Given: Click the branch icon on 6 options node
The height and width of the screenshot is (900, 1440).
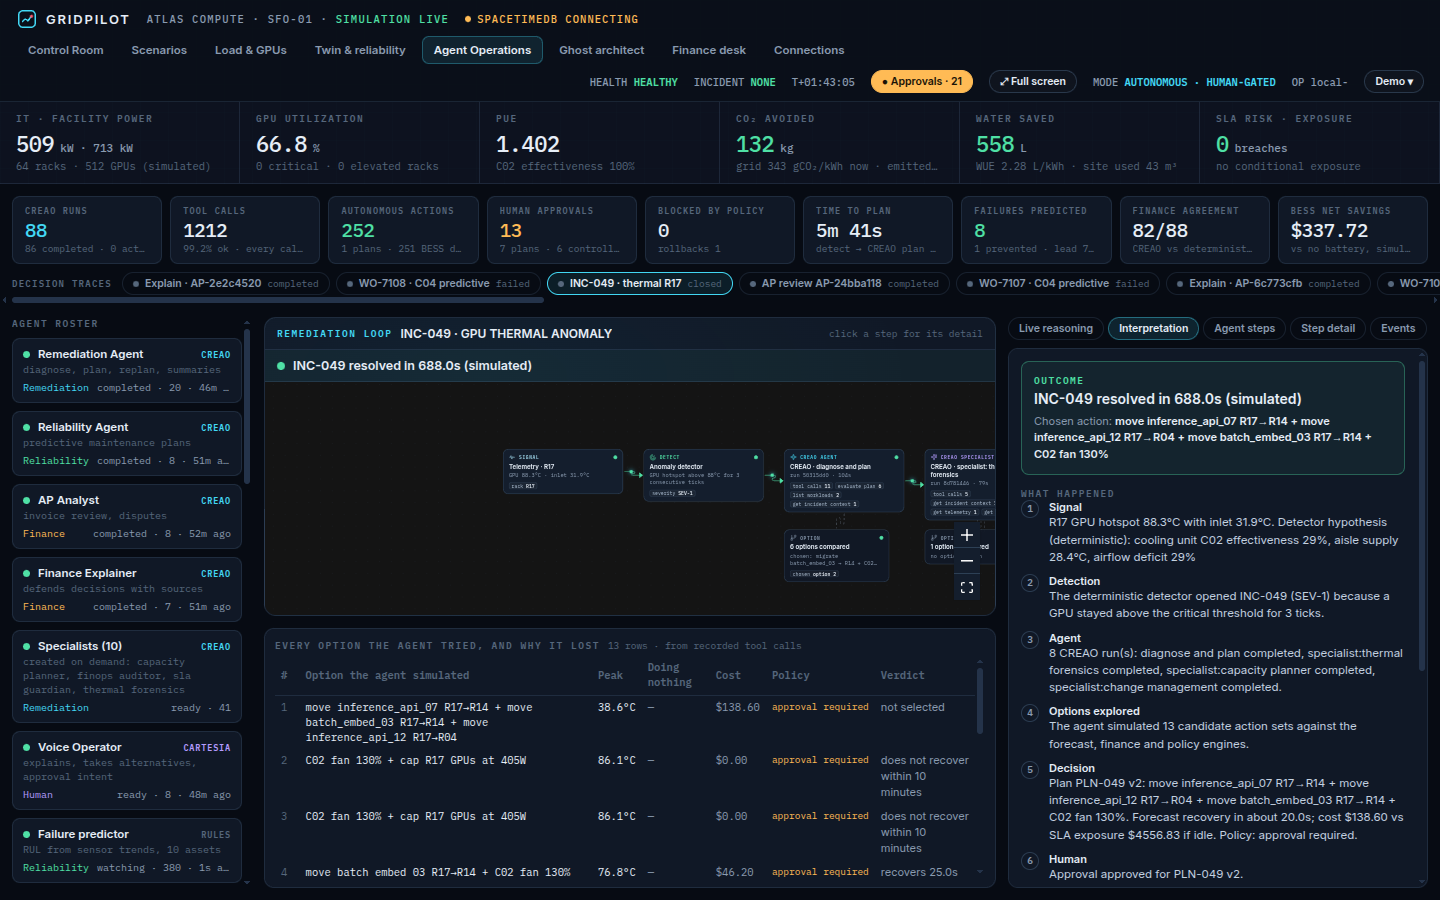Looking at the screenshot, I should 794,538.
